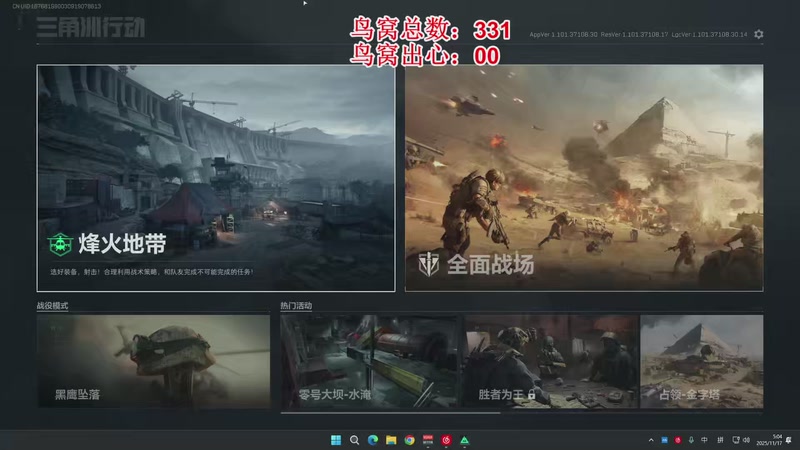
Task: Launch Microsoft Edge from the taskbar
Action: pos(373,440)
